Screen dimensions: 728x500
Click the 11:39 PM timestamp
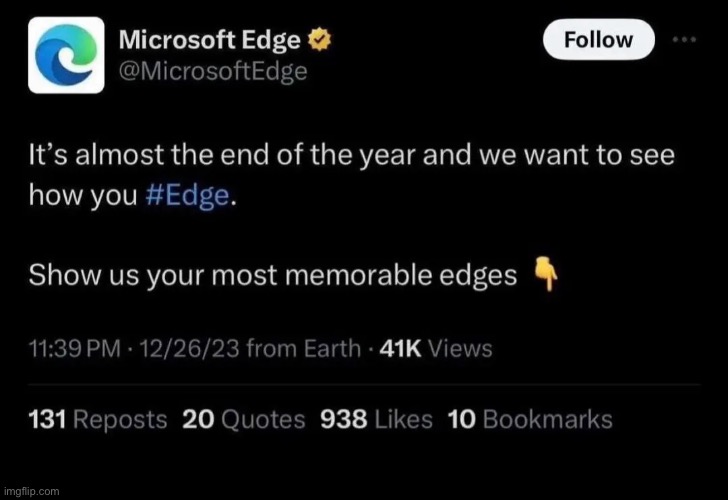69,348
